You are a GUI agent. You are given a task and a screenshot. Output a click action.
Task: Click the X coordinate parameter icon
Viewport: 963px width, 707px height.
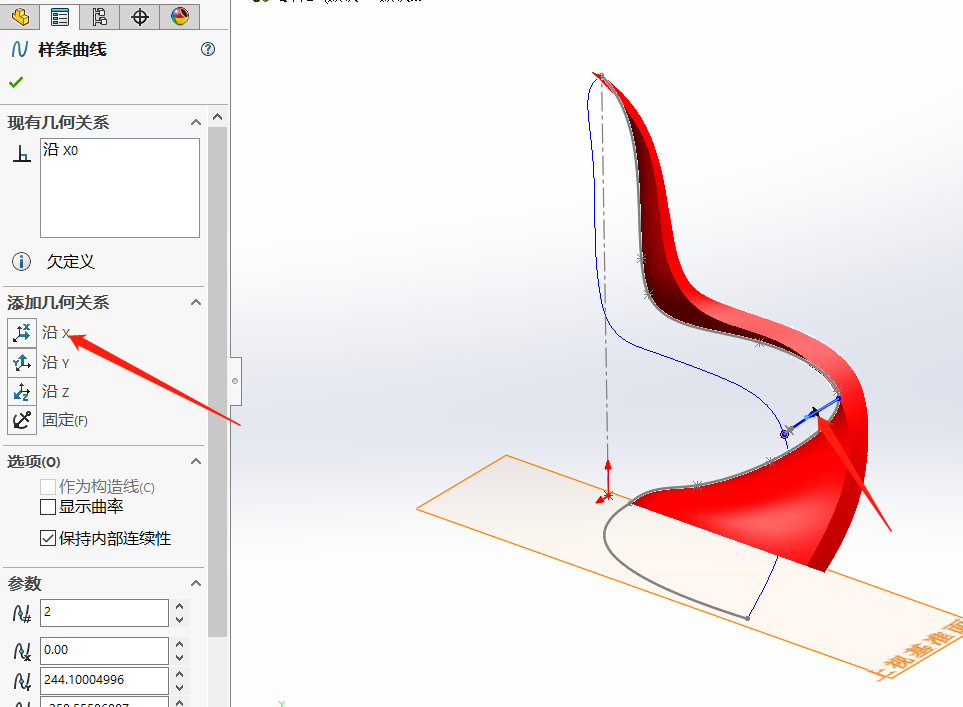22,651
